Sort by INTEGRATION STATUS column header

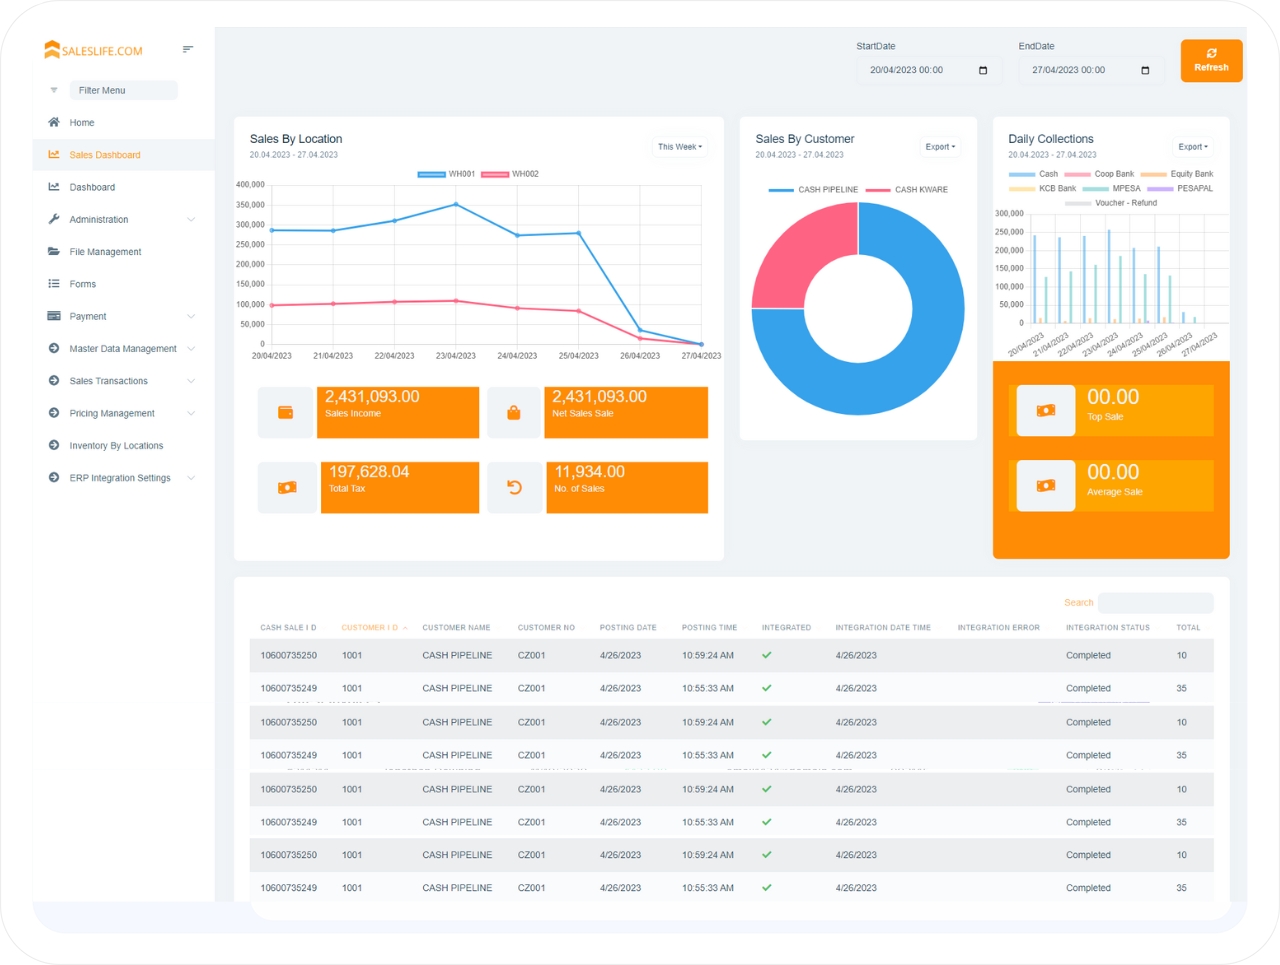(x=1108, y=627)
